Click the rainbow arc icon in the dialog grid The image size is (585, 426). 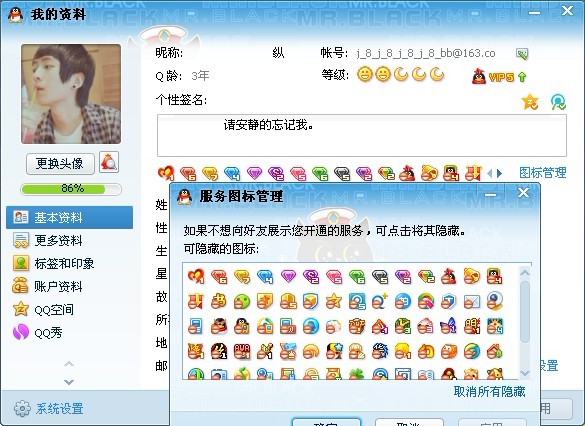pos(426,301)
